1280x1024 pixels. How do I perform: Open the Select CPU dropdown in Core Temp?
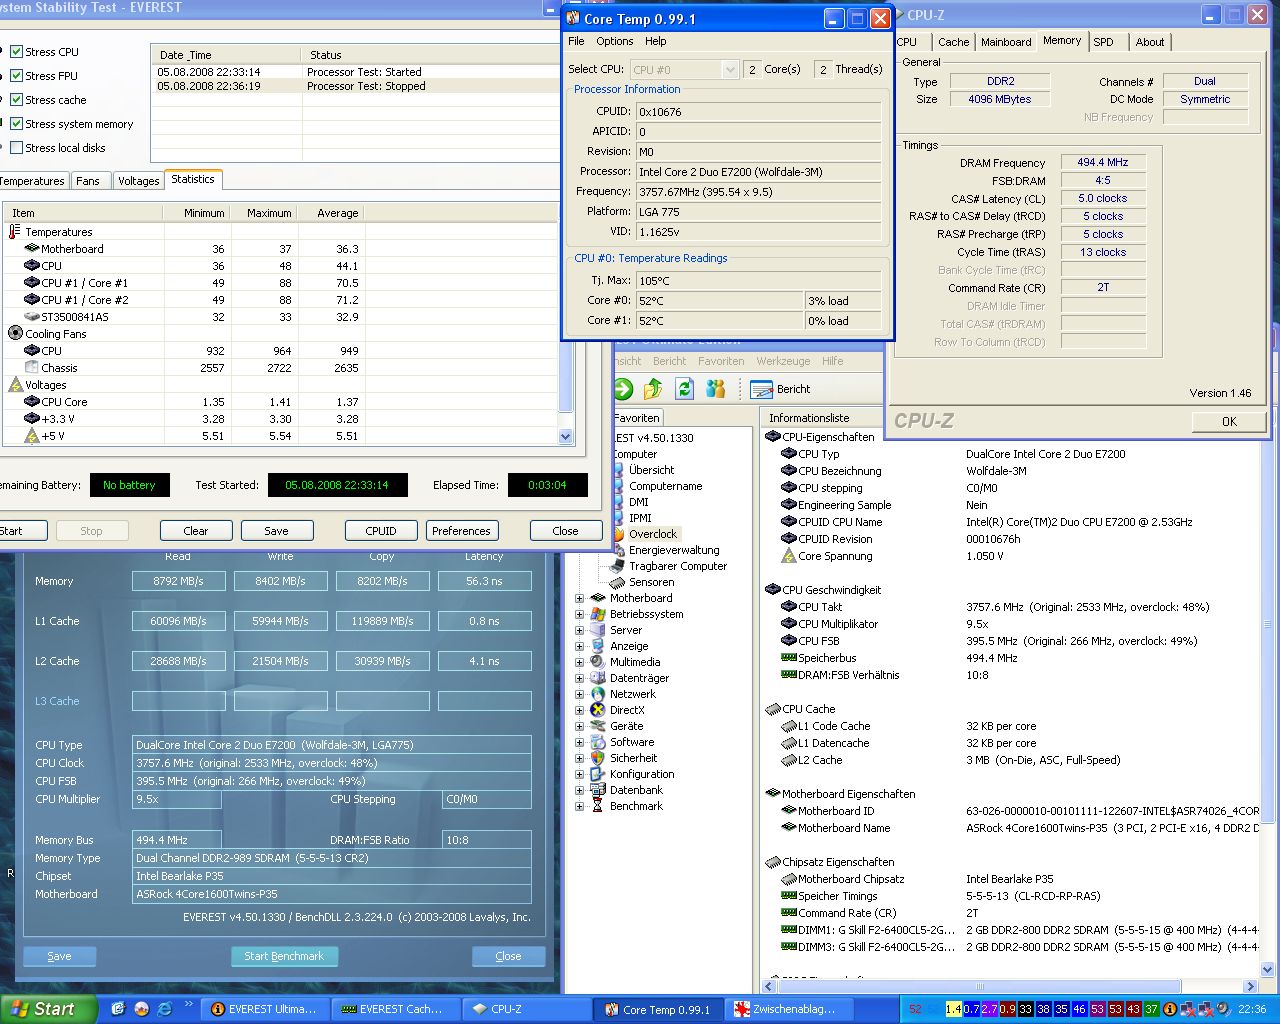point(685,69)
